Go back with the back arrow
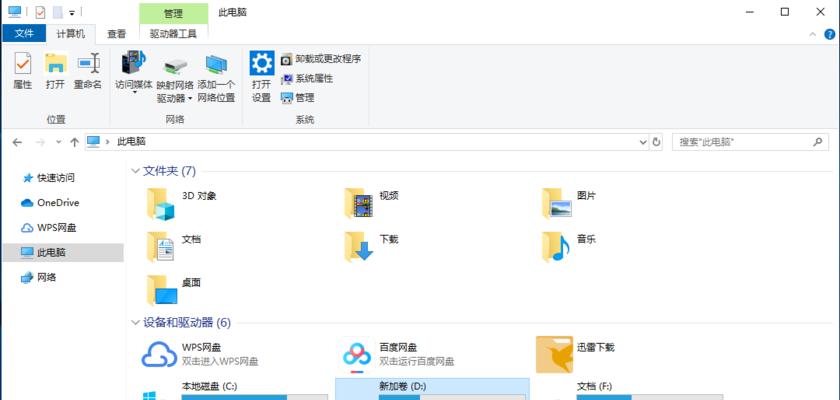840x400 pixels. tap(17, 142)
